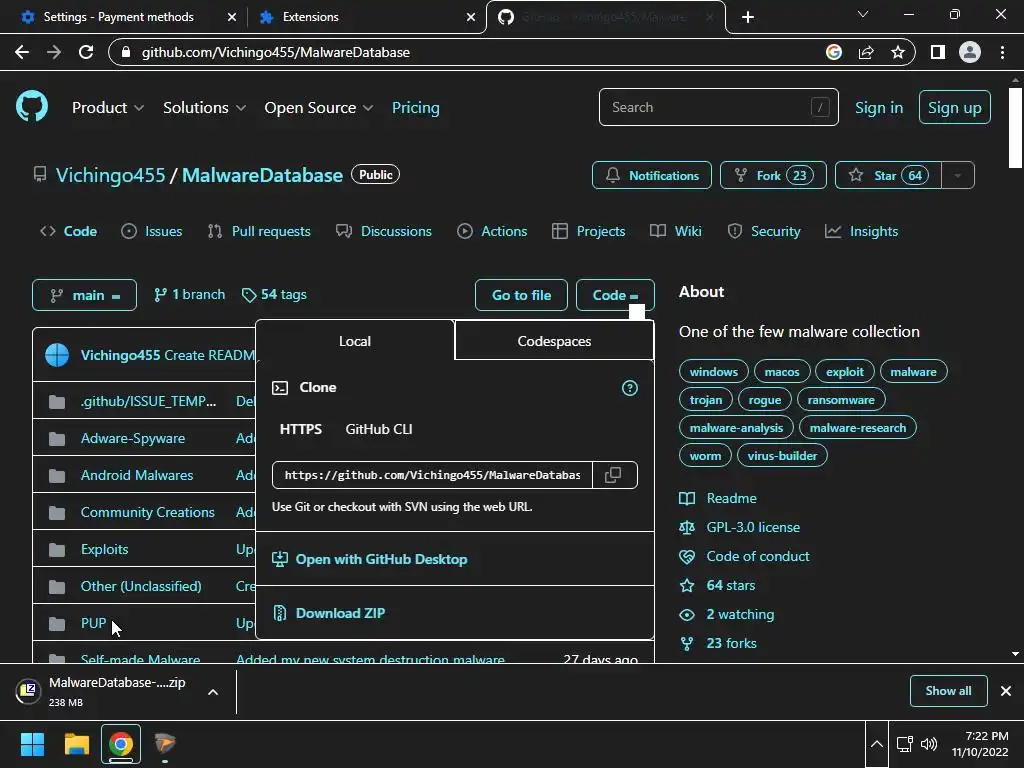The width and height of the screenshot is (1024, 768).
Task: Open the Pull requests tab
Action: (259, 231)
